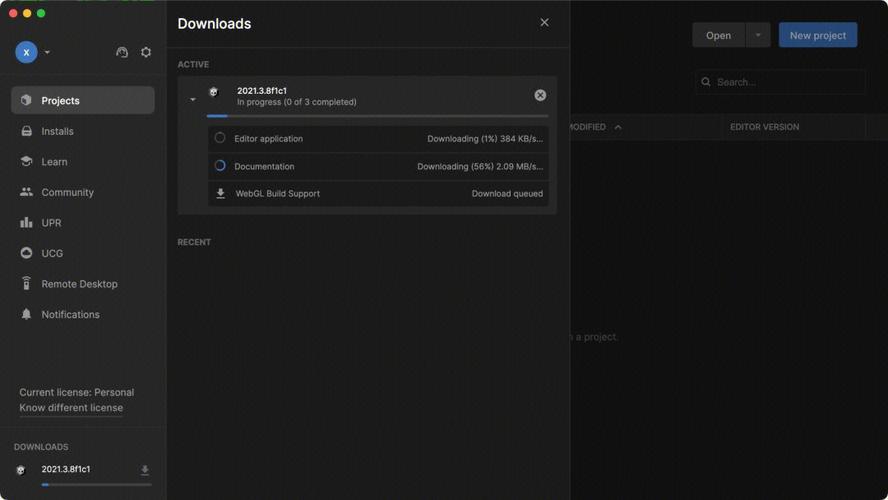Click the Documentation progress spinner

220,165
